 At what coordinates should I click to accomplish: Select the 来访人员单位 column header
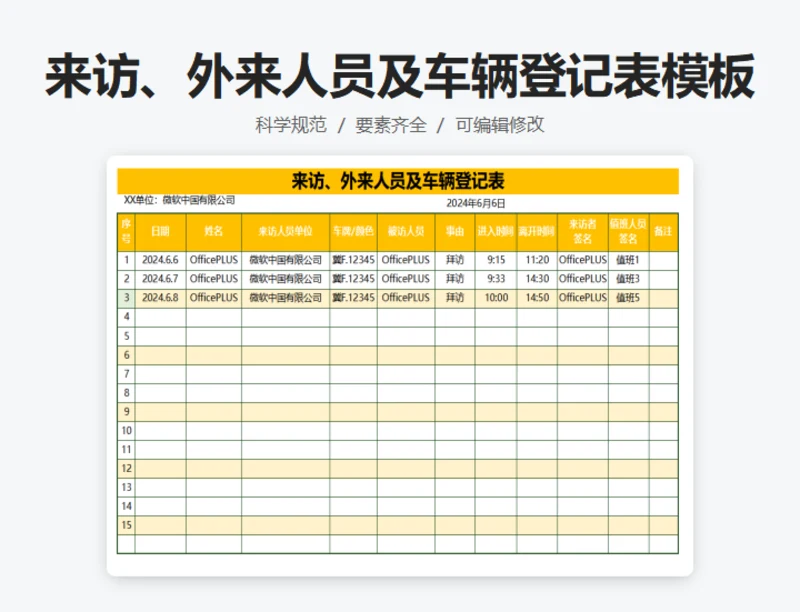[285, 232]
